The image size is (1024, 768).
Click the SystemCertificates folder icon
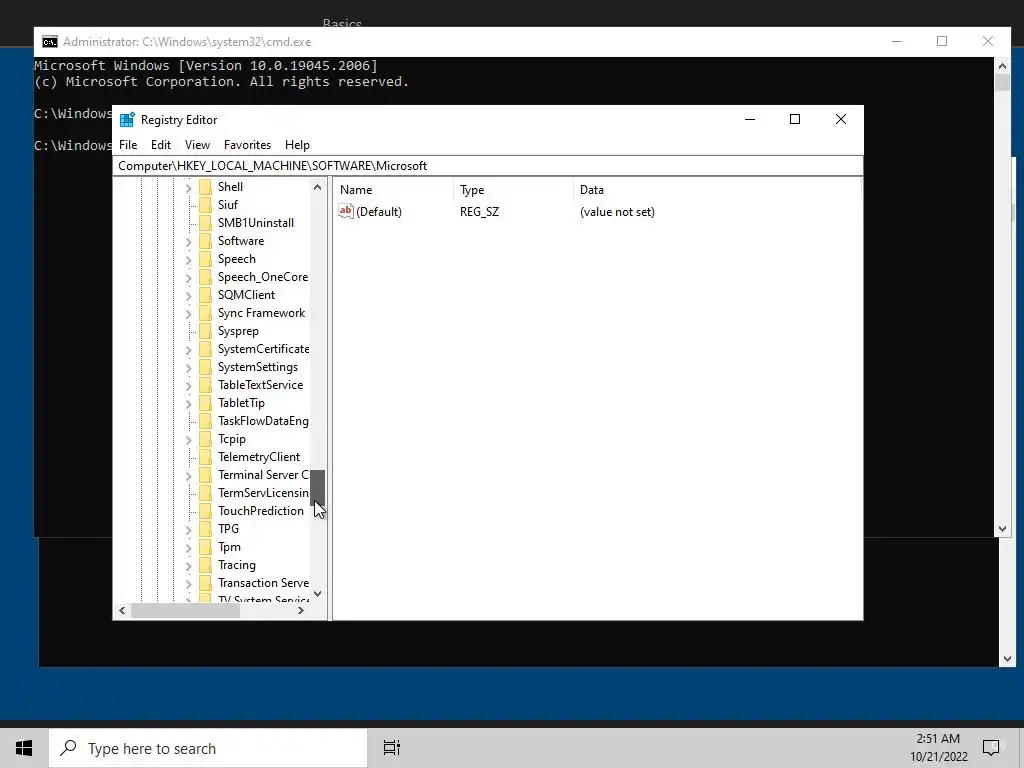tap(205, 349)
